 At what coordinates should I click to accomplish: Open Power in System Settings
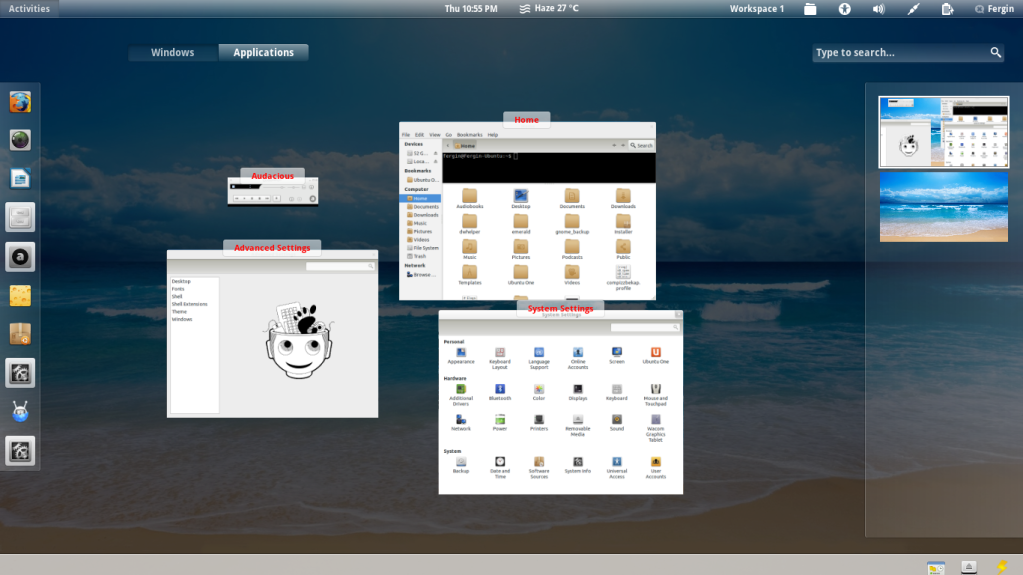[x=500, y=423]
